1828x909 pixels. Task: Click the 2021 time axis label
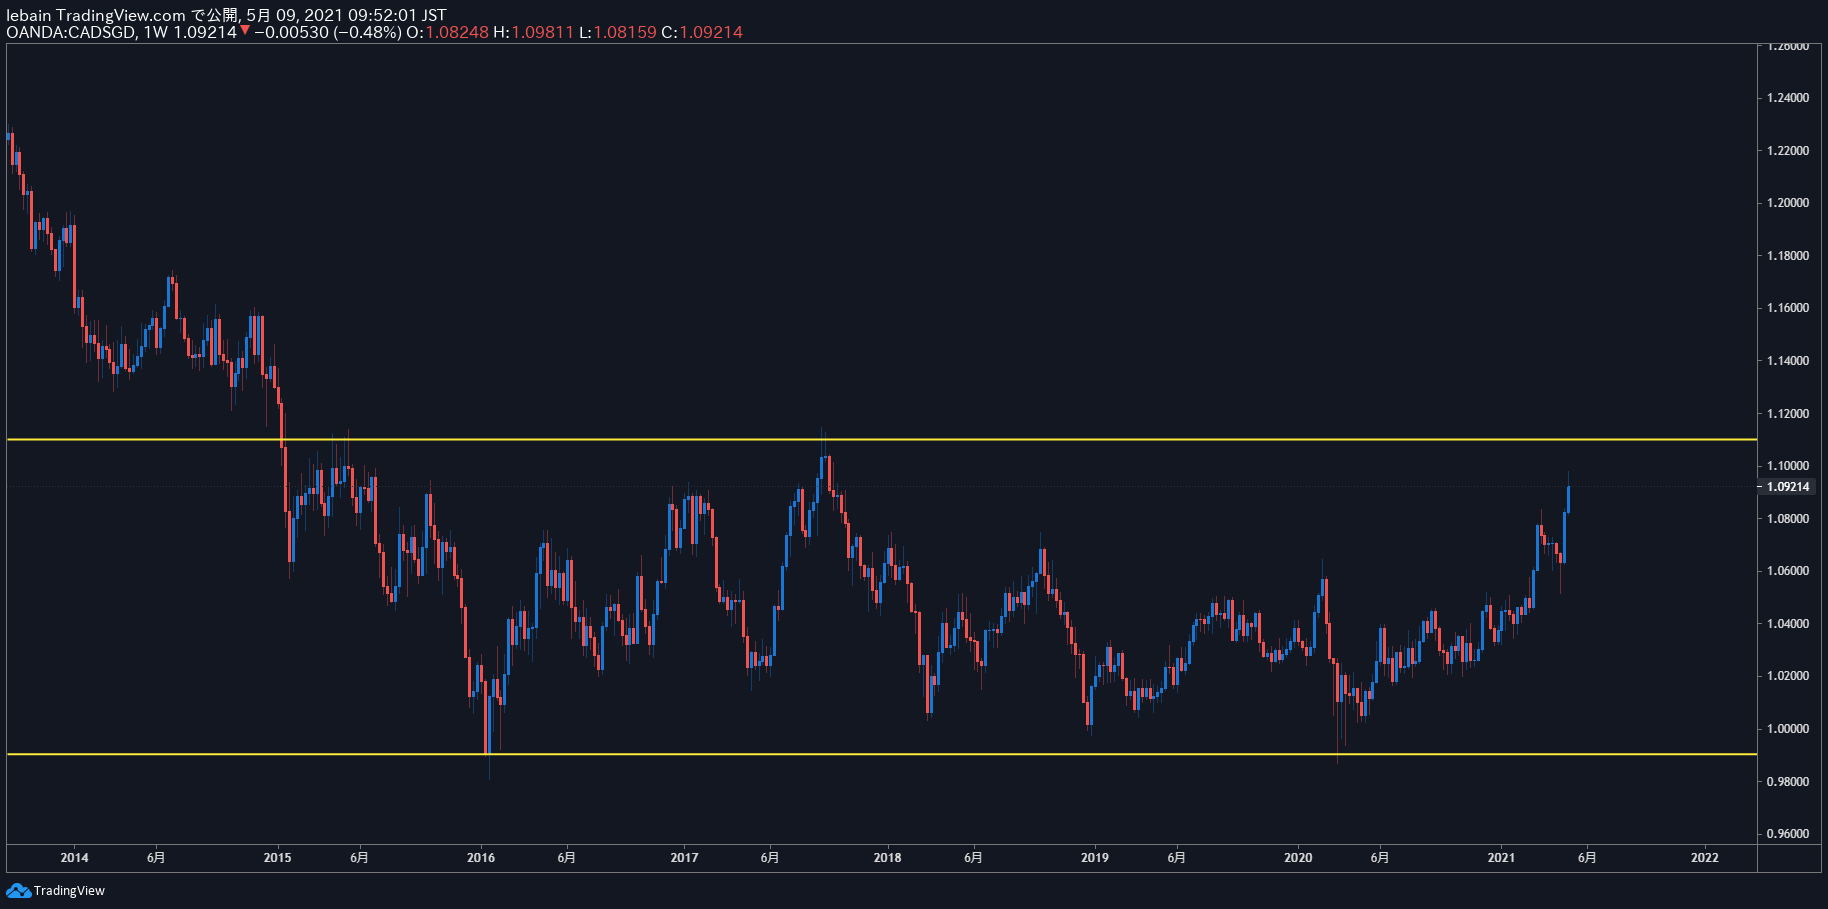click(x=1501, y=858)
